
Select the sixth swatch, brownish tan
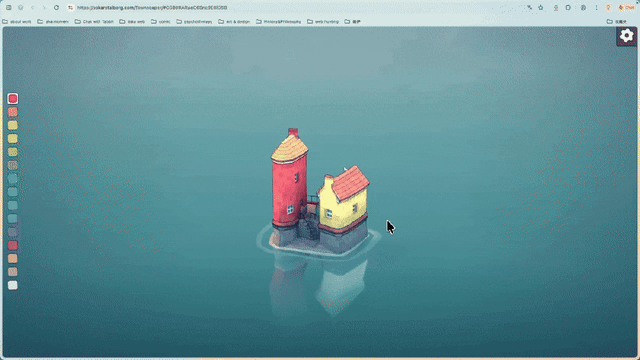coord(13,165)
